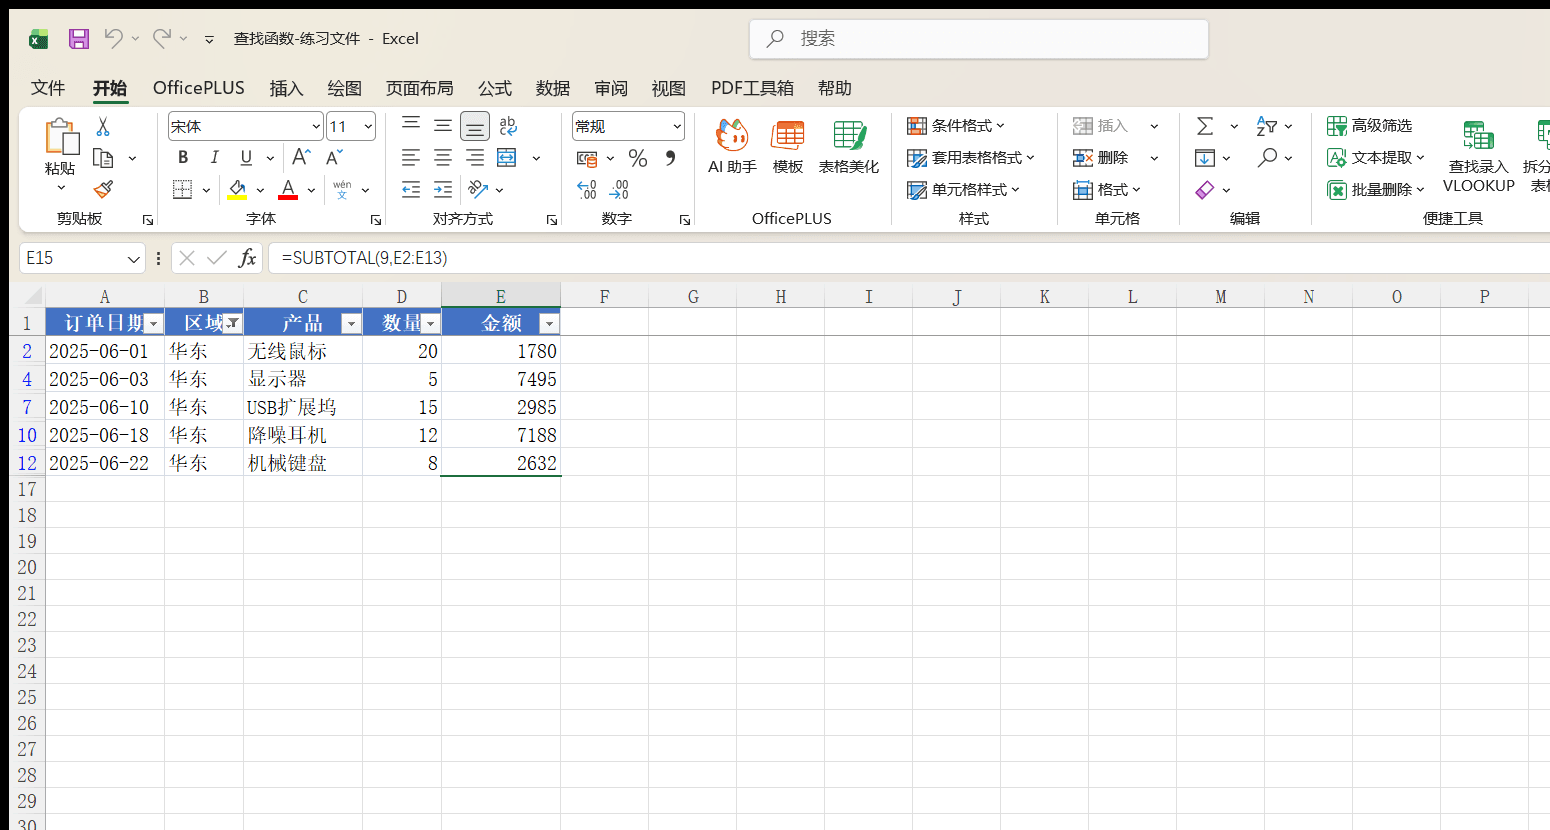
Task: Click the AutoSum sigma icon
Action: click(x=1205, y=126)
